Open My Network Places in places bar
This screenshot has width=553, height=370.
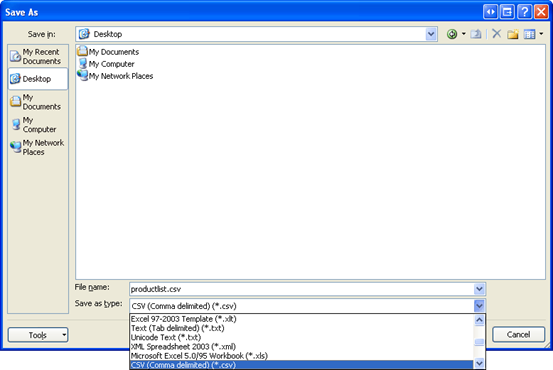(x=38, y=147)
